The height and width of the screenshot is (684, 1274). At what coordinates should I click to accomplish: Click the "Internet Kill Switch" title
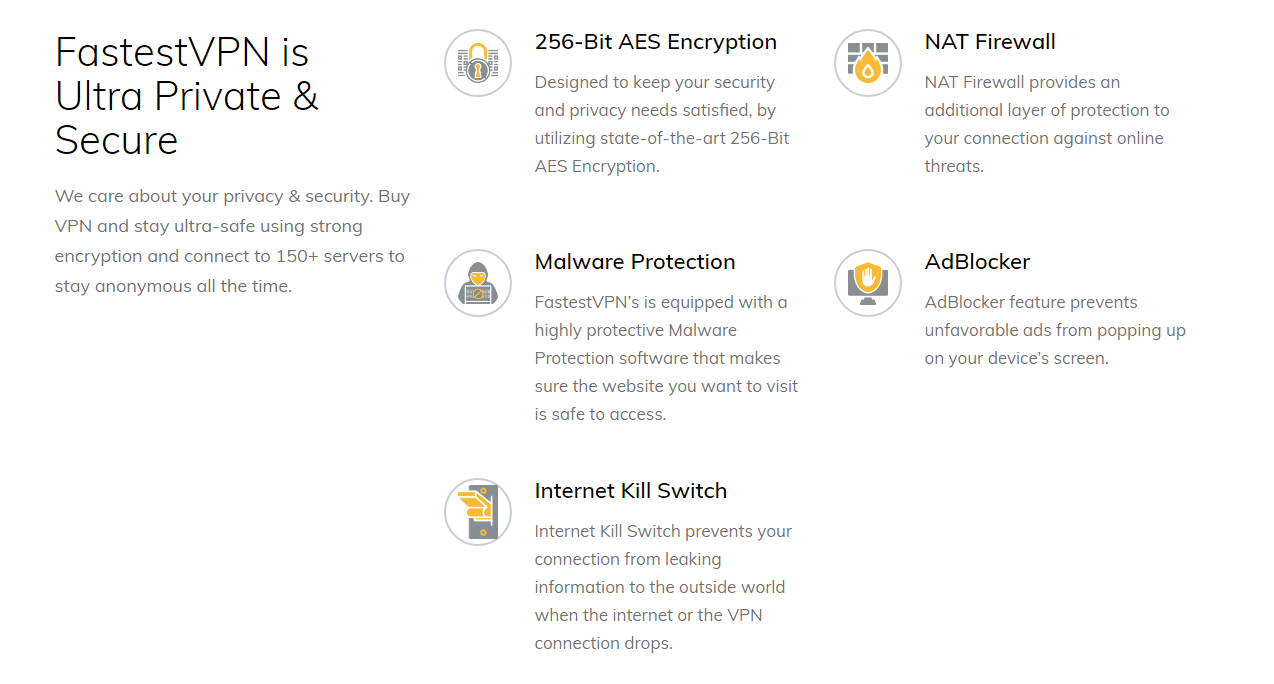coord(631,491)
